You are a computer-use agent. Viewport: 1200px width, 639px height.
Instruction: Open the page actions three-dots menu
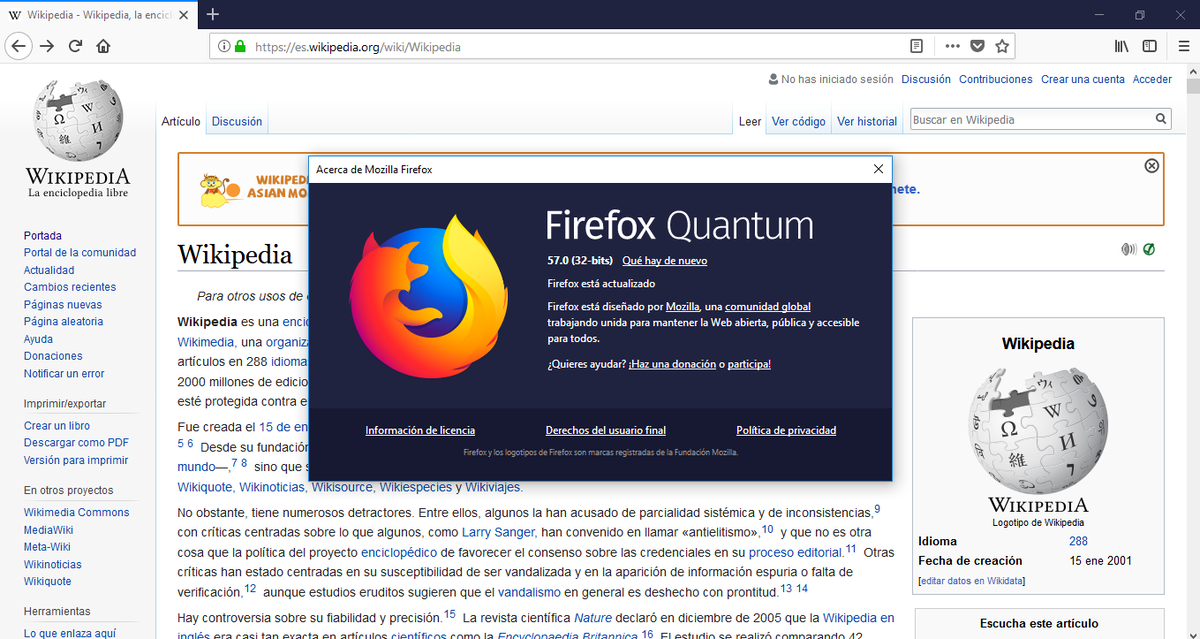[x=952, y=46]
